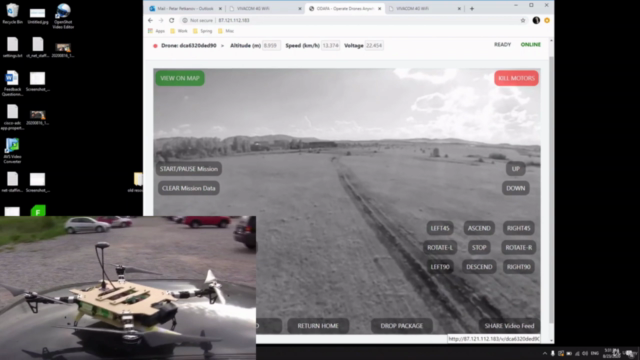640x360 pixels.
Task: Click the RIGHT45 button
Action: (x=519, y=228)
